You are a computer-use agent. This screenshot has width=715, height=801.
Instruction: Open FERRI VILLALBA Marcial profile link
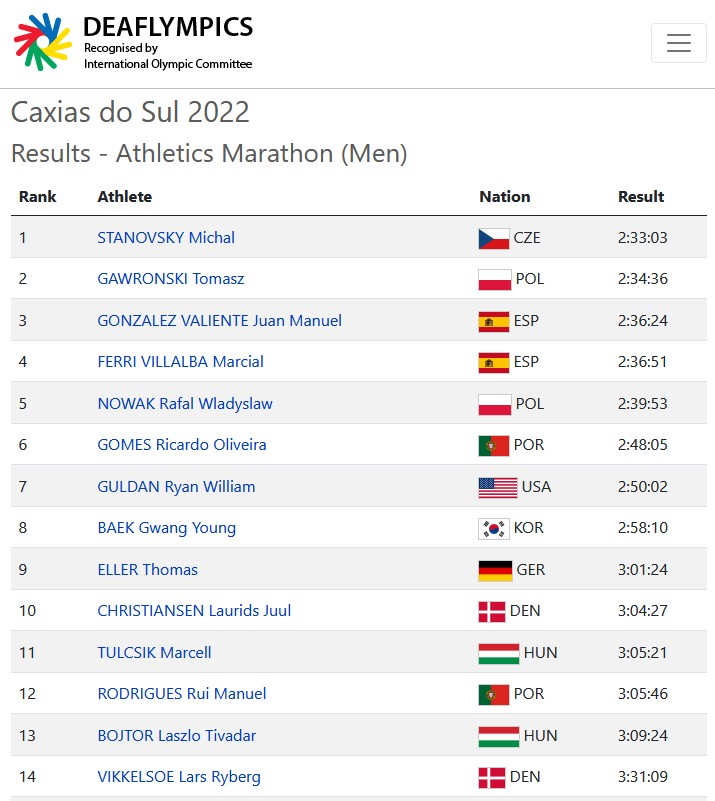click(x=180, y=362)
